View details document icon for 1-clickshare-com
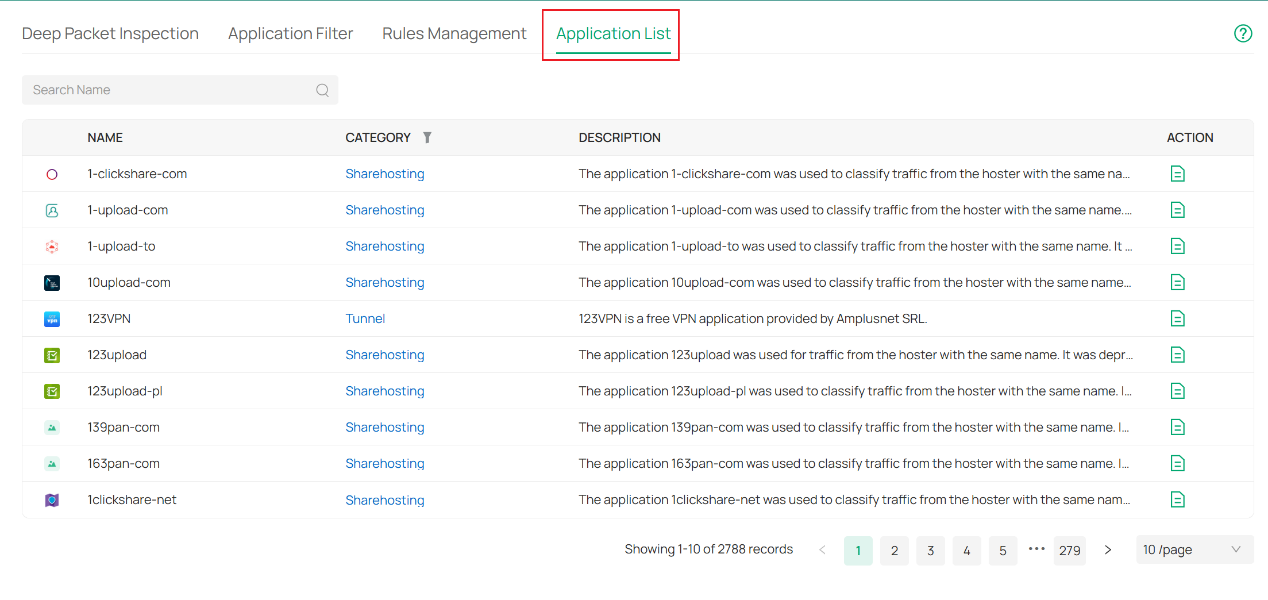This screenshot has height=600, width=1268. pyautogui.click(x=1178, y=174)
